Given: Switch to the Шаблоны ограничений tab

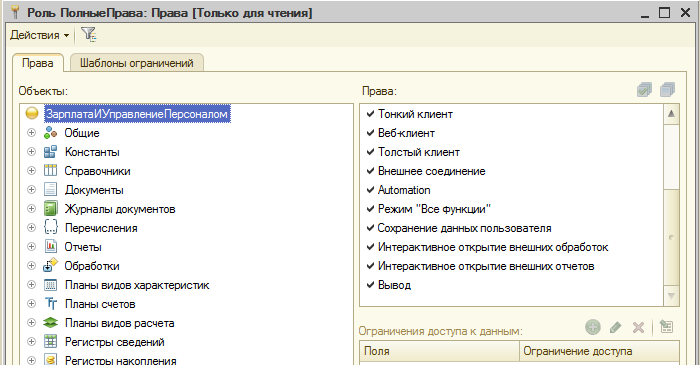Looking at the screenshot, I should coord(137,63).
